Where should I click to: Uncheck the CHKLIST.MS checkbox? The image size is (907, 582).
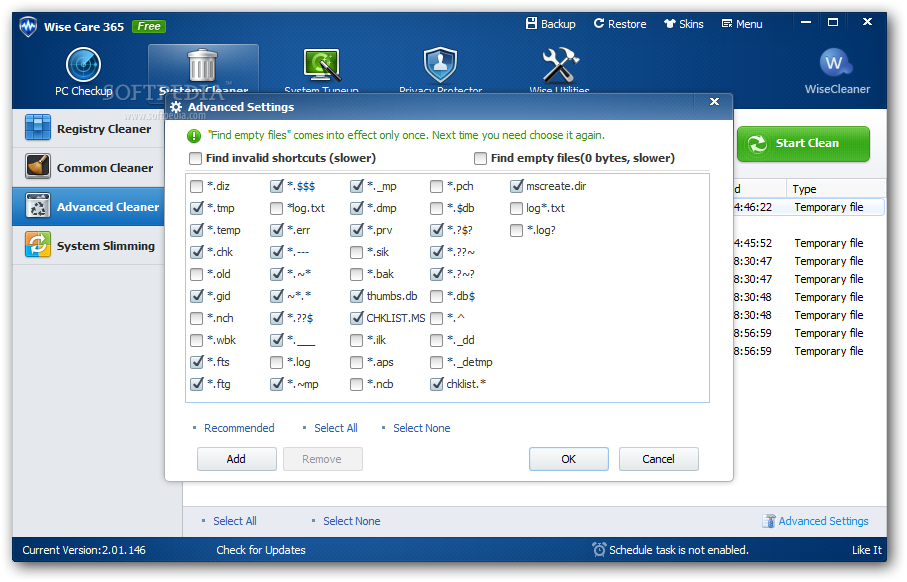coord(356,318)
